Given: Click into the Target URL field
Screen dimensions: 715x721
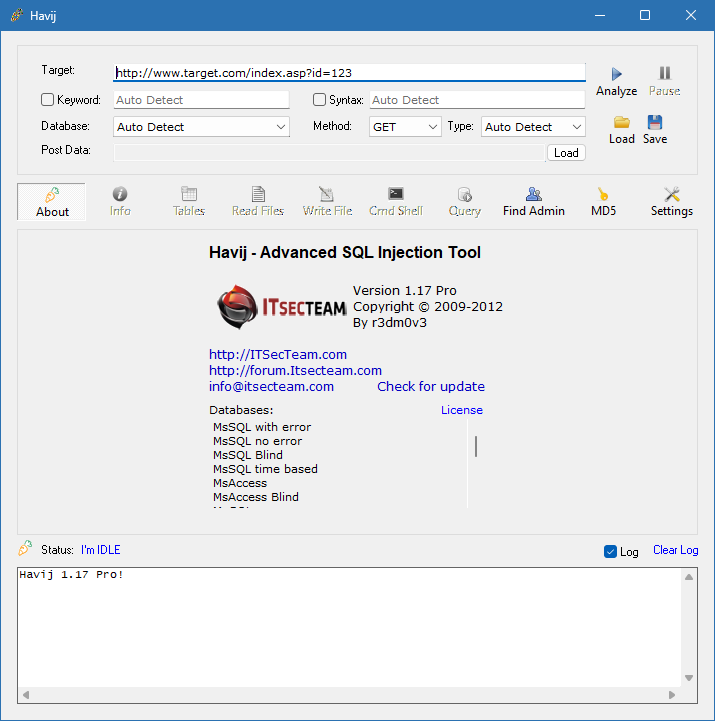Looking at the screenshot, I should [349, 73].
